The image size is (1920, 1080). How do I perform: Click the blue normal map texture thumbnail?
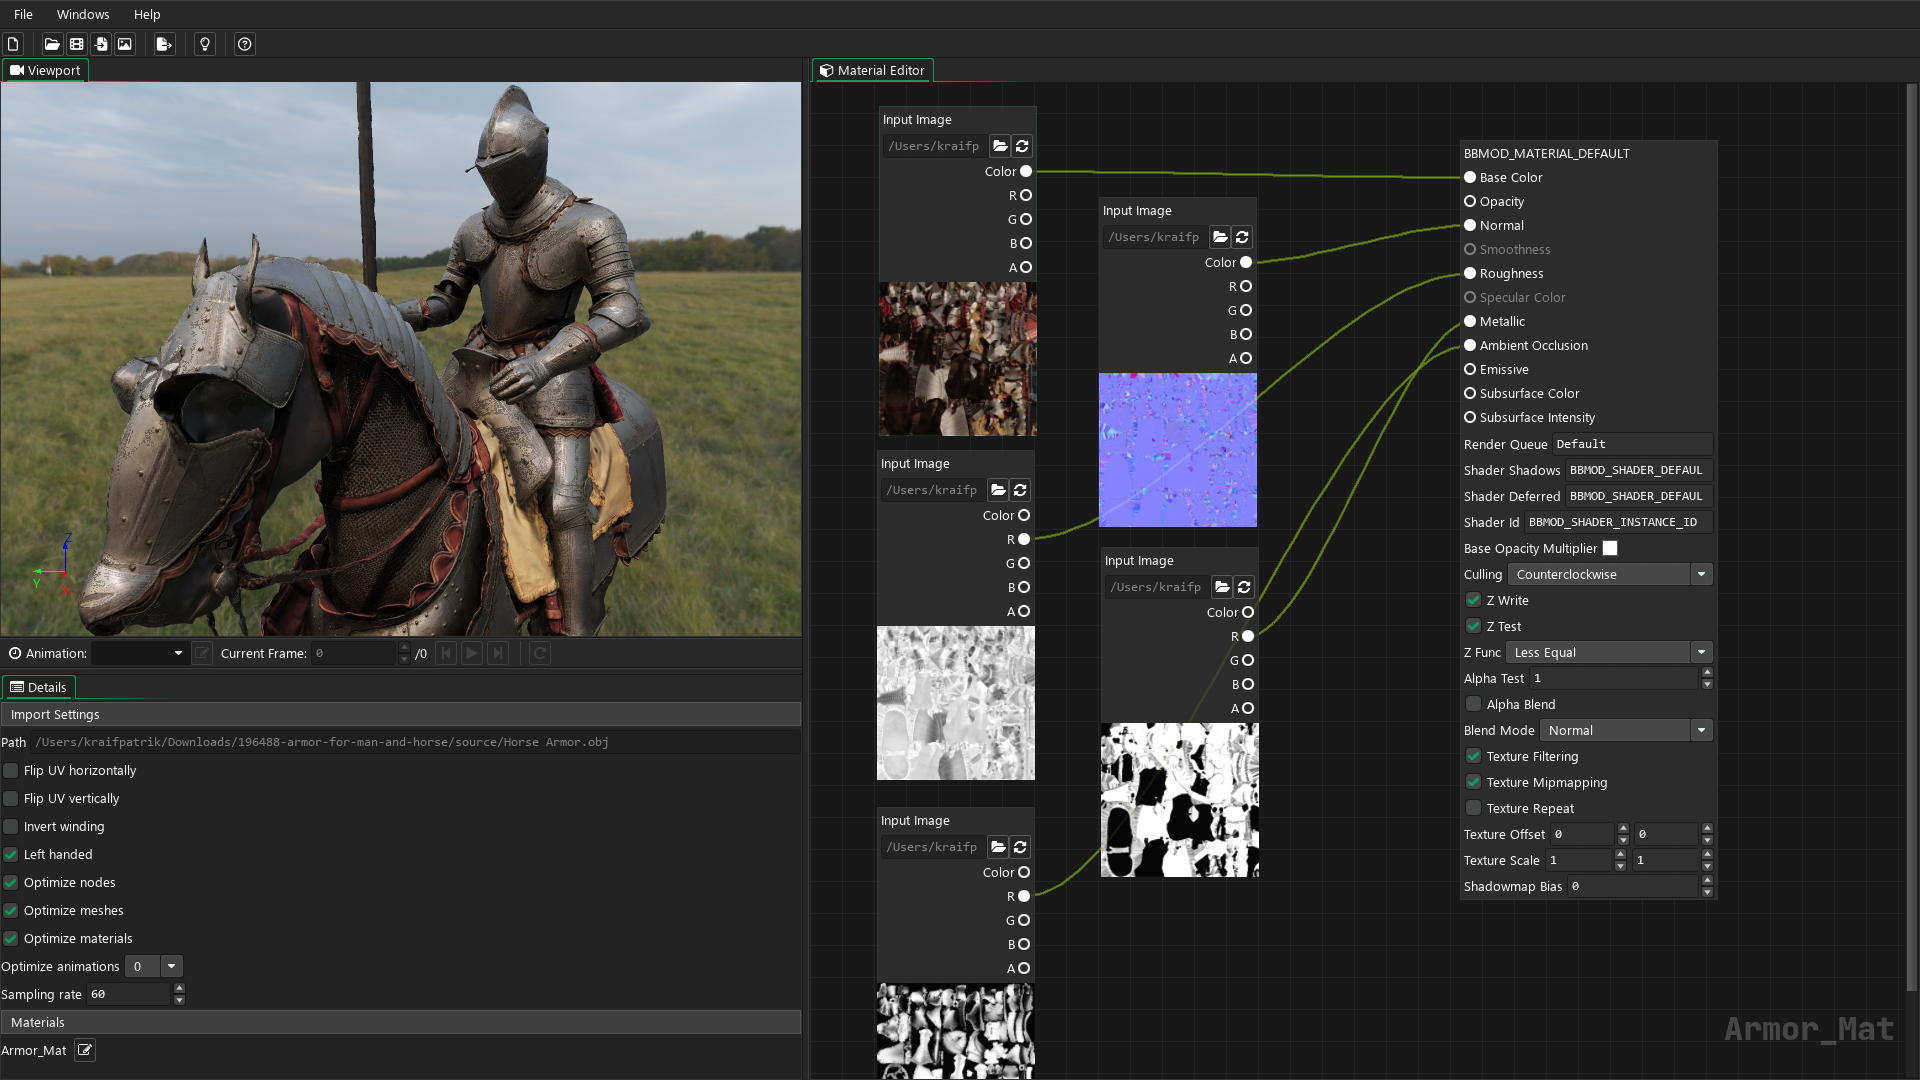pos(1178,448)
